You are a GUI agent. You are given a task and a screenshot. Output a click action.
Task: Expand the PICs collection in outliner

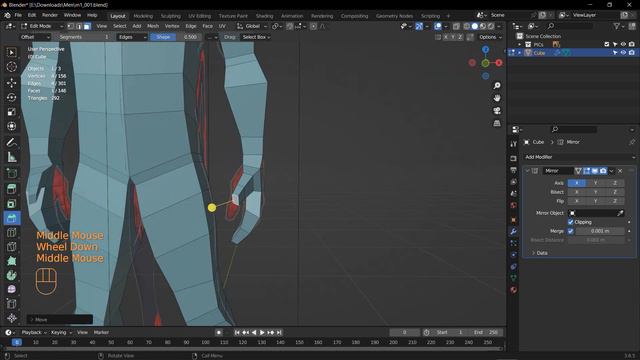coord(520,44)
